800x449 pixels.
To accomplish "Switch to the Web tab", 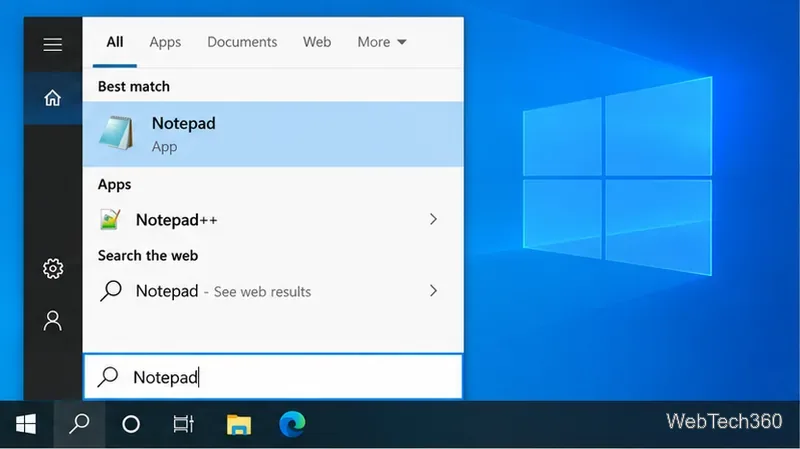I will point(317,42).
